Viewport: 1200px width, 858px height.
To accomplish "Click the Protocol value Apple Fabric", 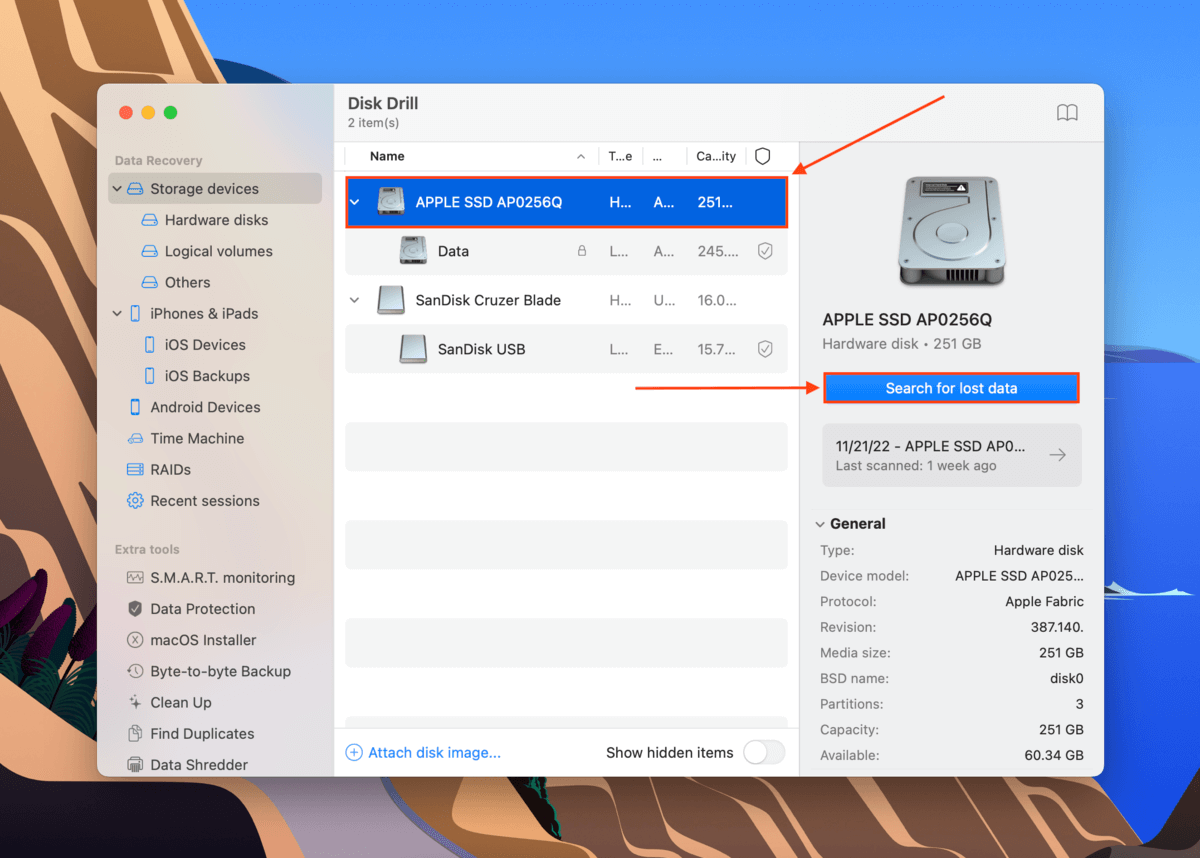I will pyautogui.click(x=1044, y=602).
